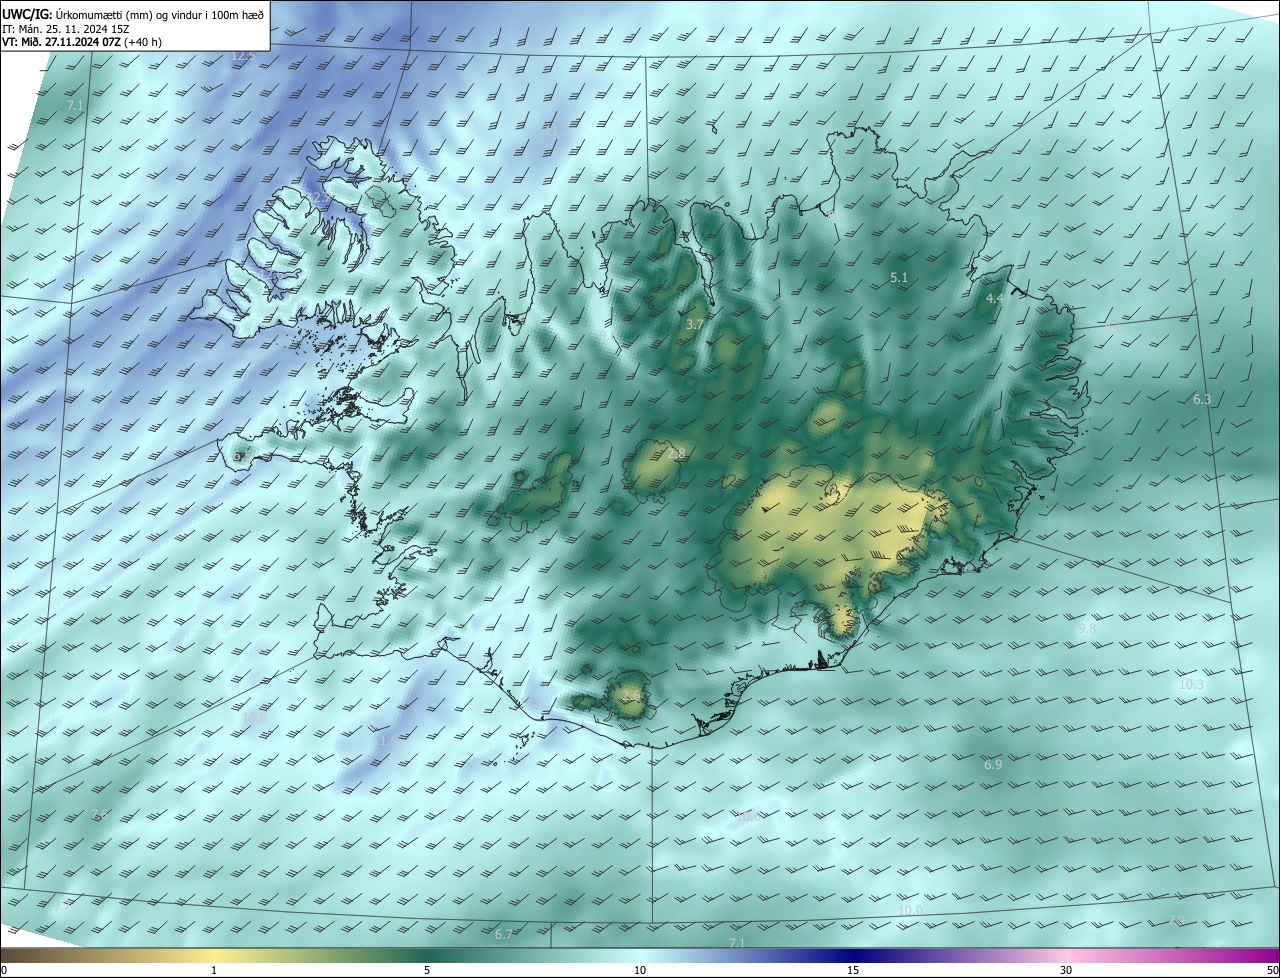Select the dark blue color at scale value 15

(x=853, y=955)
